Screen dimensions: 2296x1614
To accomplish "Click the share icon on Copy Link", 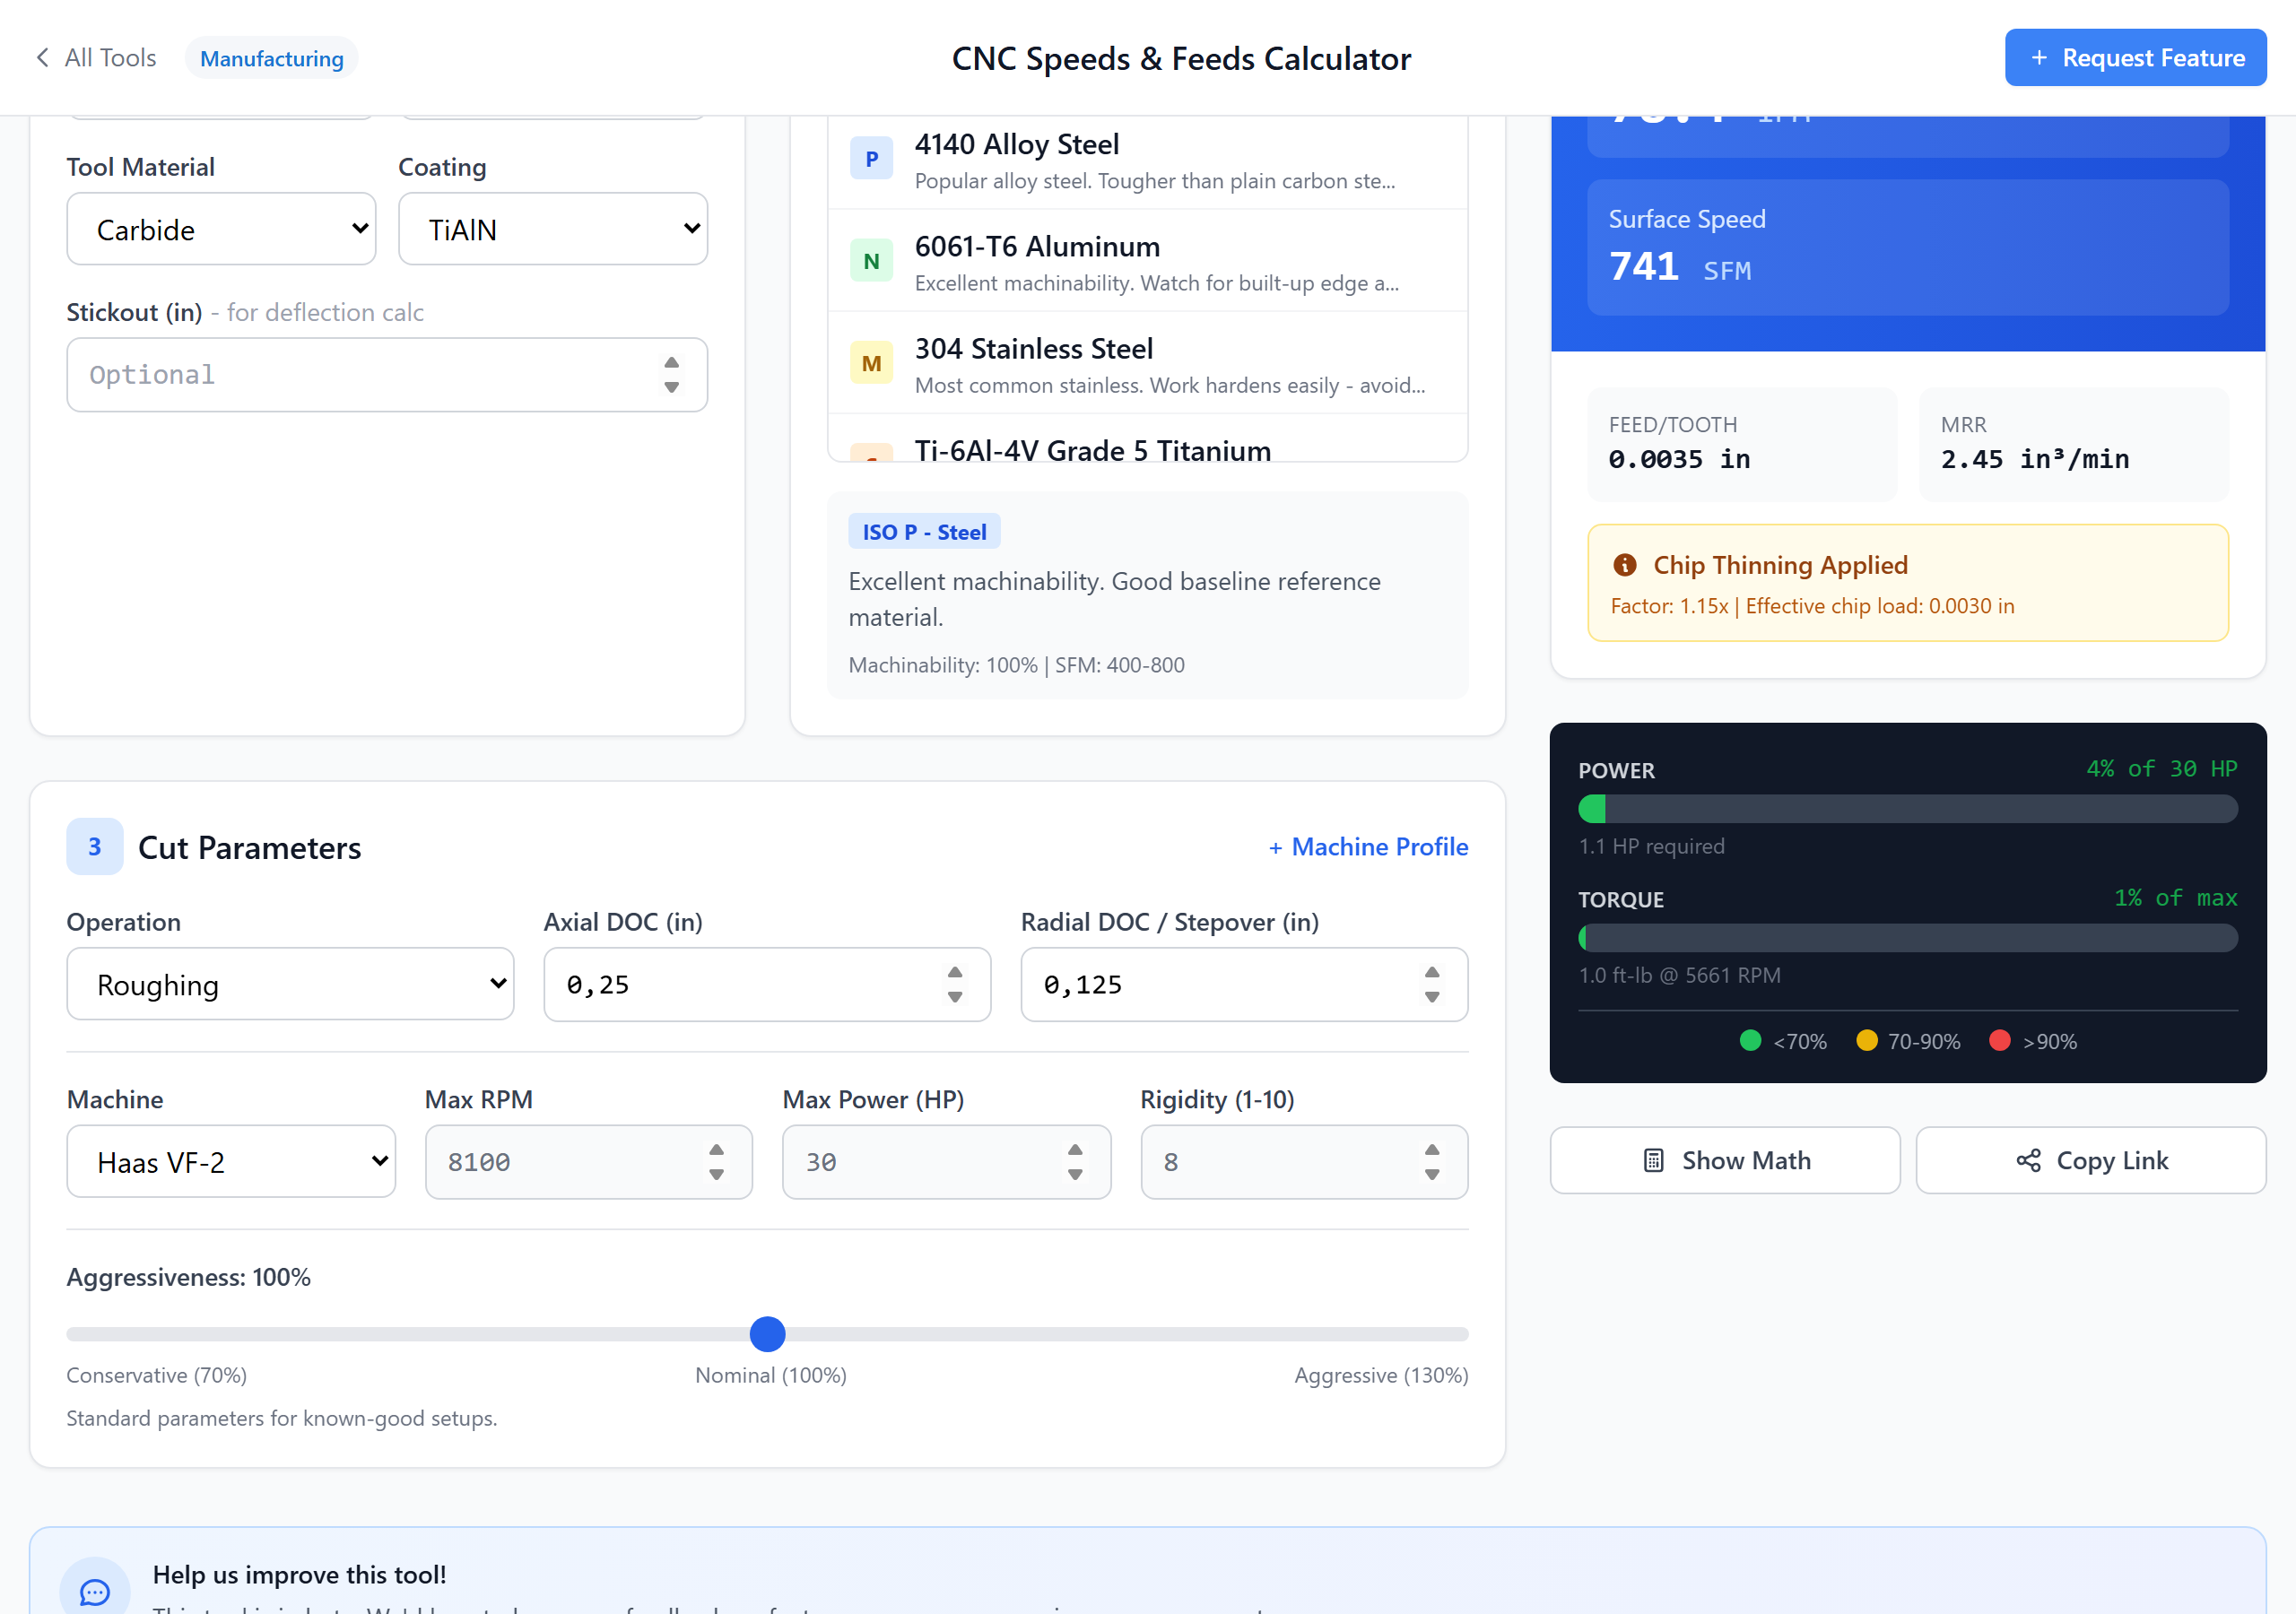I will click(x=2028, y=1160).
